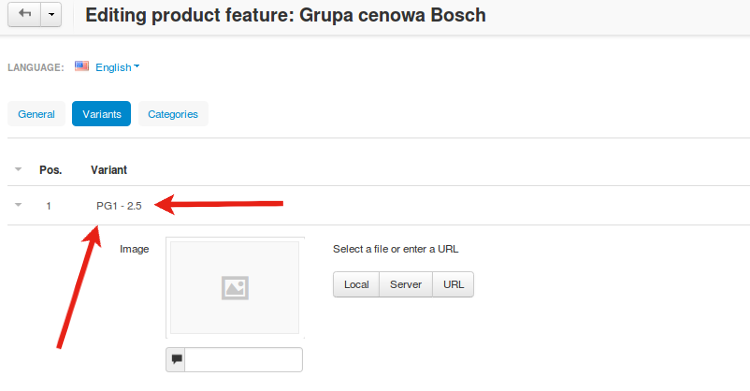Screen dimensions: 750x391
Task: Click the Pos. column header
Action: [x=51, y=170]
